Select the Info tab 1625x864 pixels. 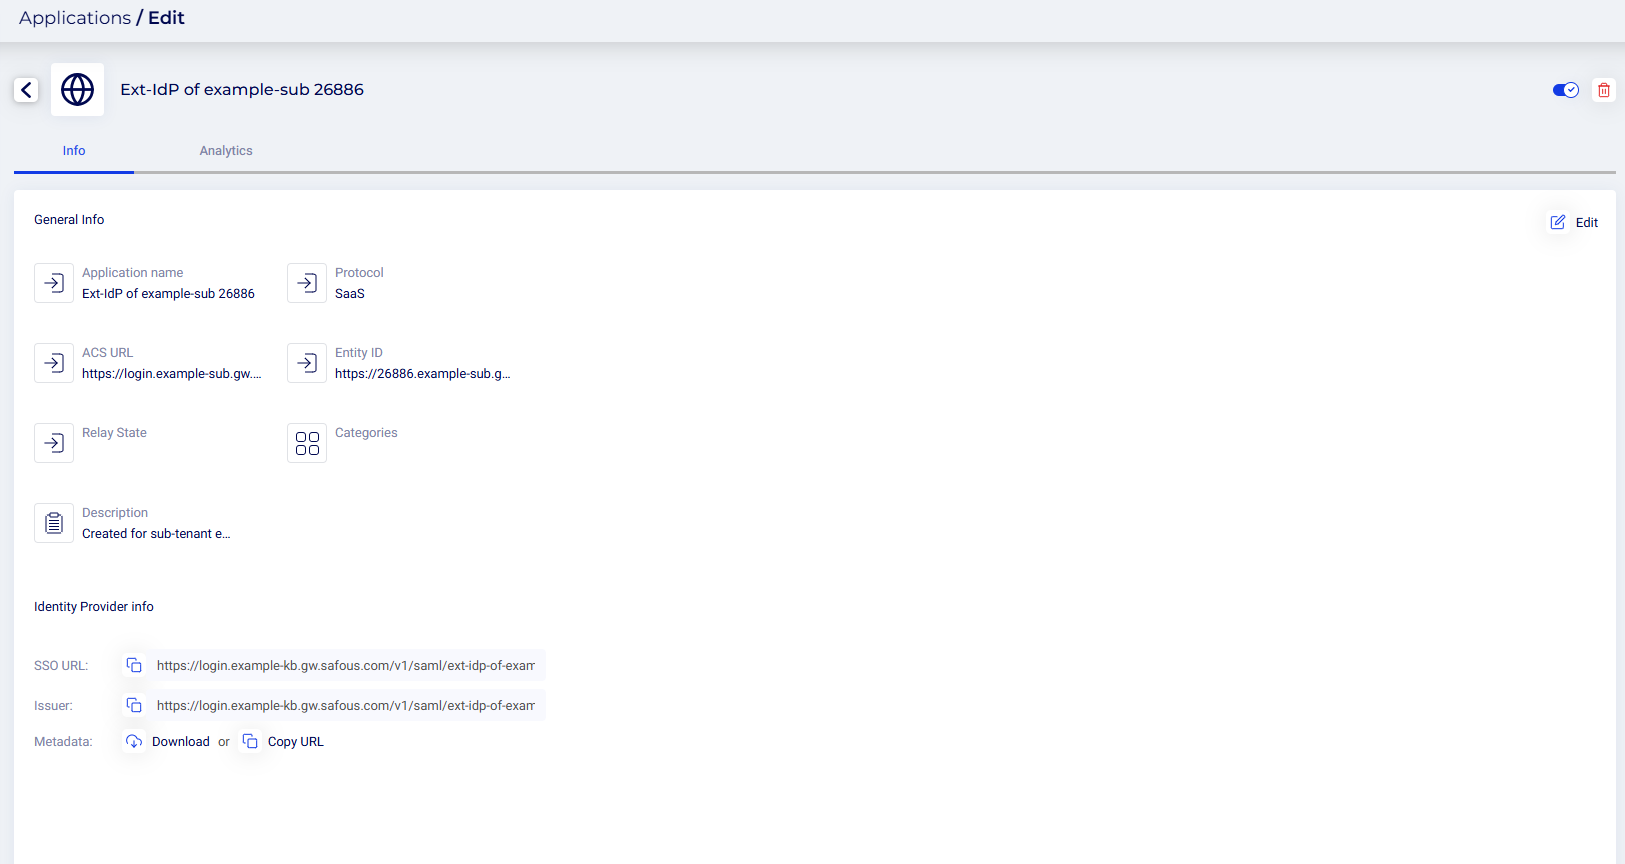click(x=74, y=151)
